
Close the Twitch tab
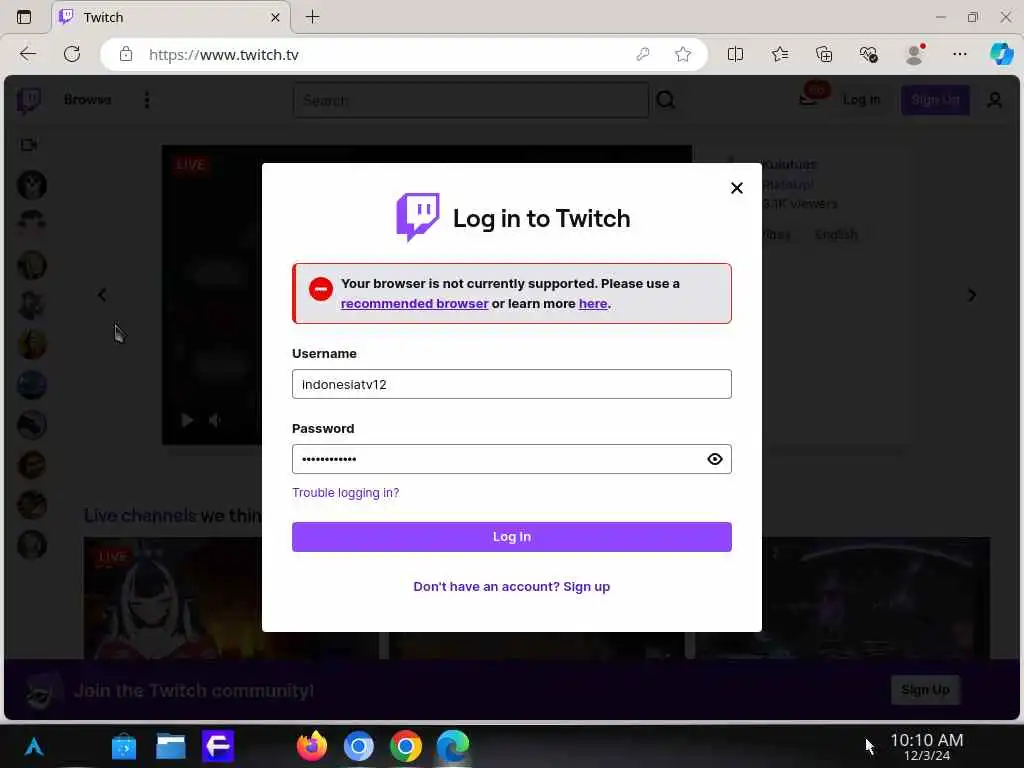[276, 18]
